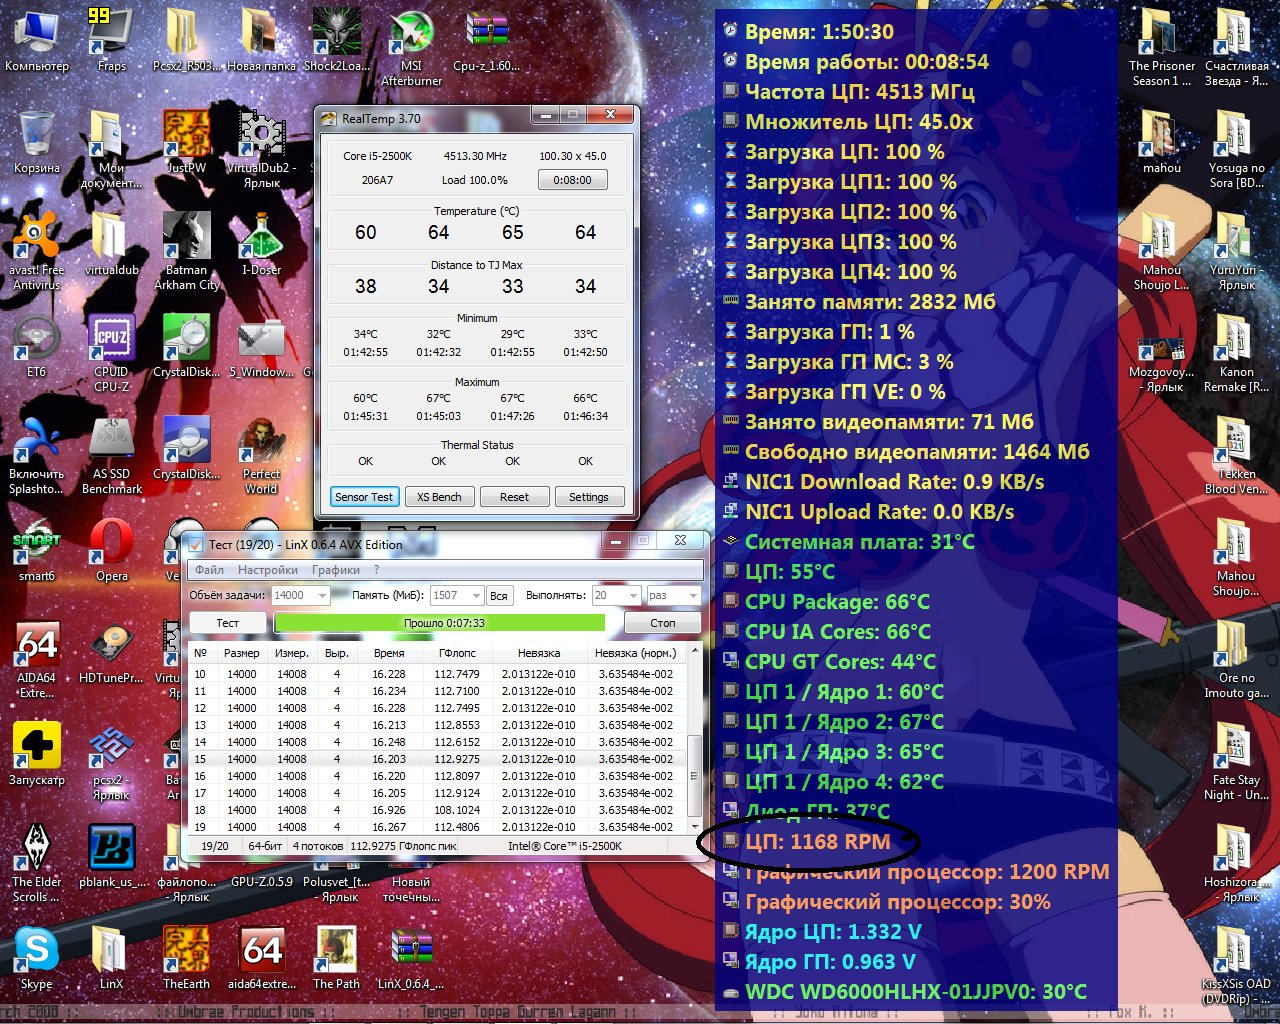The height and width of the screenshot is (1024, 1280).
Task: Open RealTemp Settings button
Action: point(588,497)
